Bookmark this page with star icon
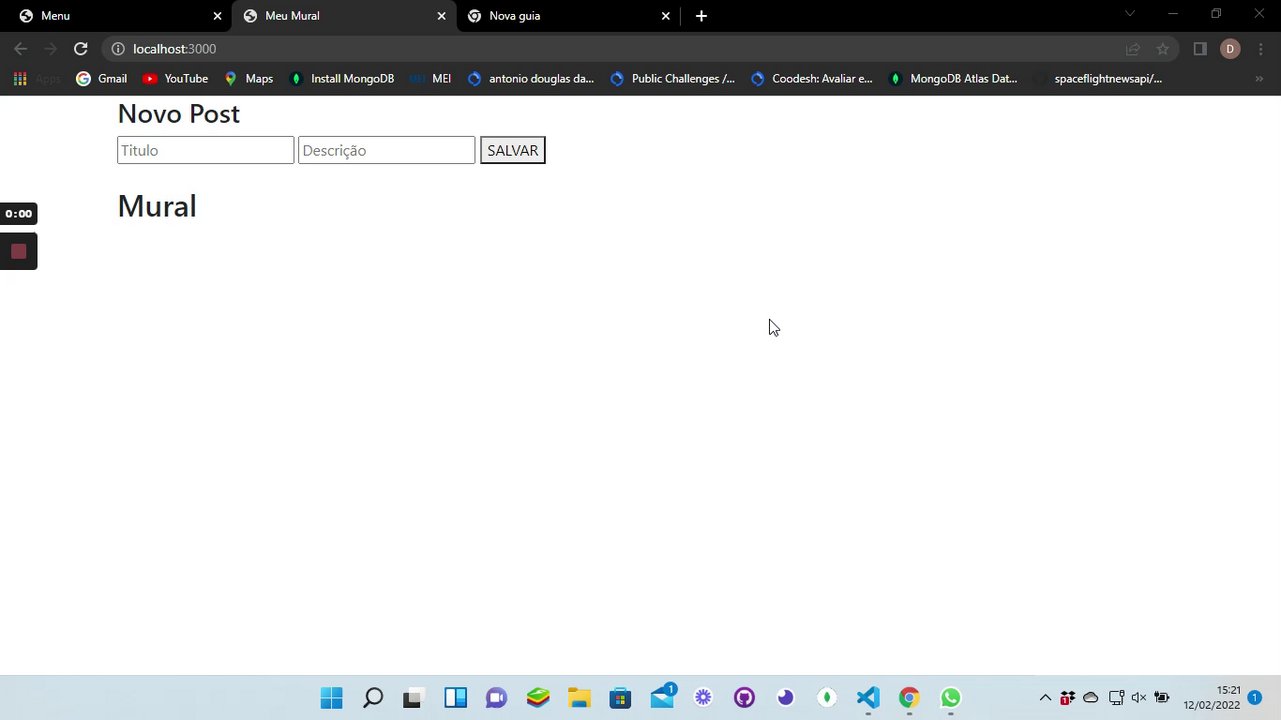1281x720 pixels. (x=1162, y=49)
